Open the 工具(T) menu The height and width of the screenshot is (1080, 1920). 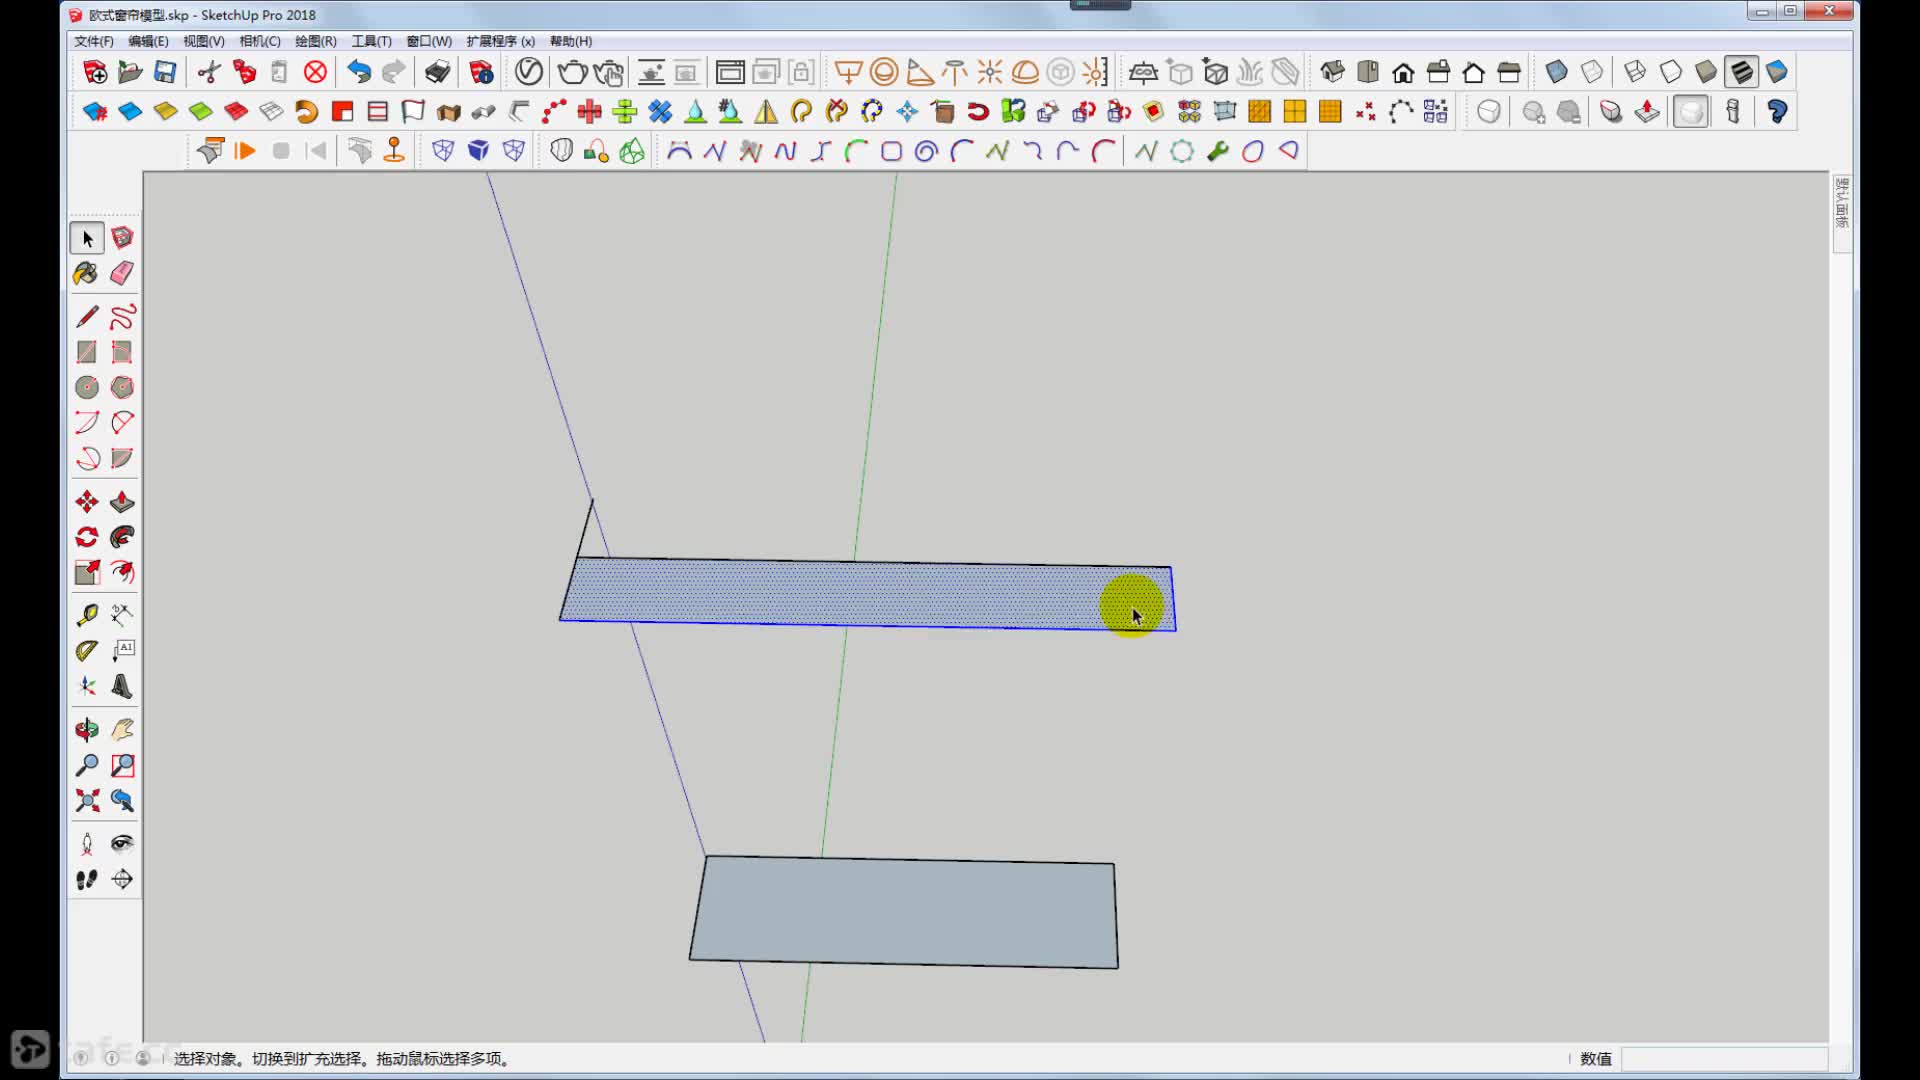(x=371, y=41)
